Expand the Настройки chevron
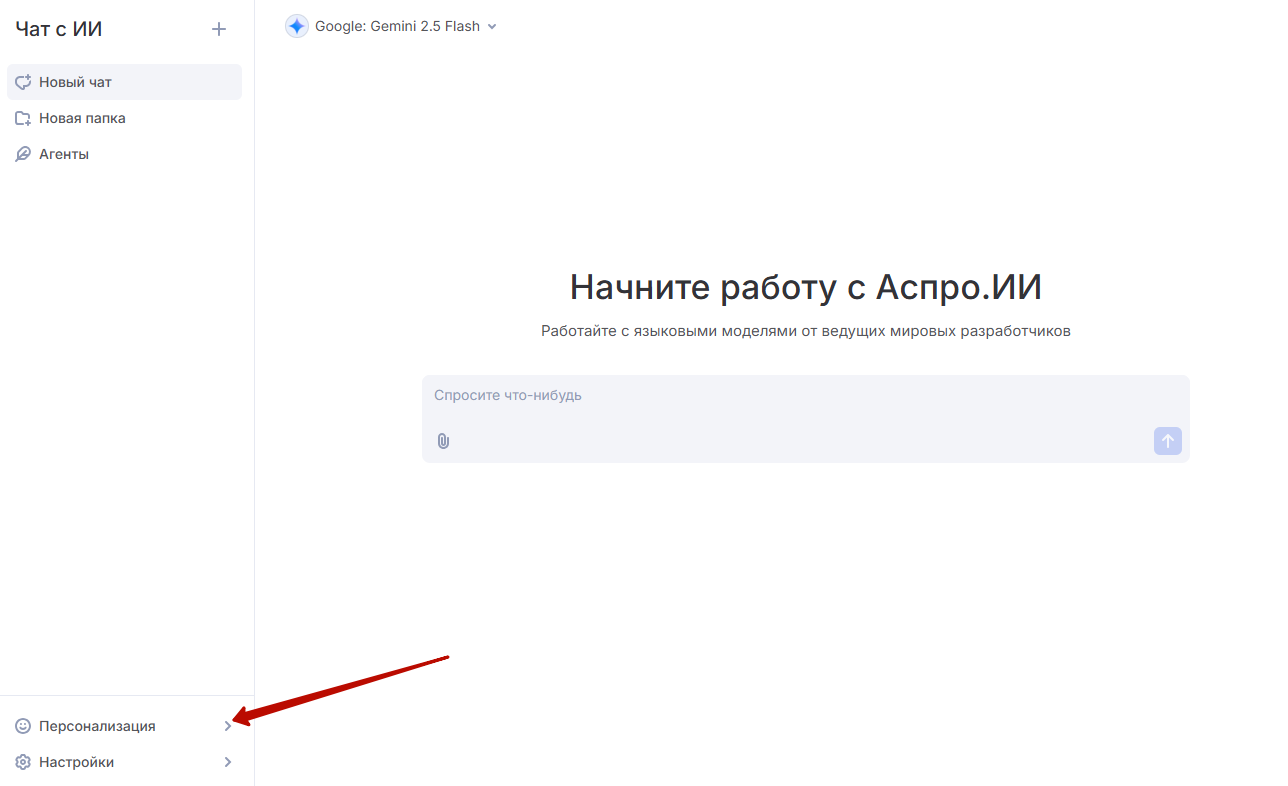Screen dimensions: 1288x786 click(228, 762)
